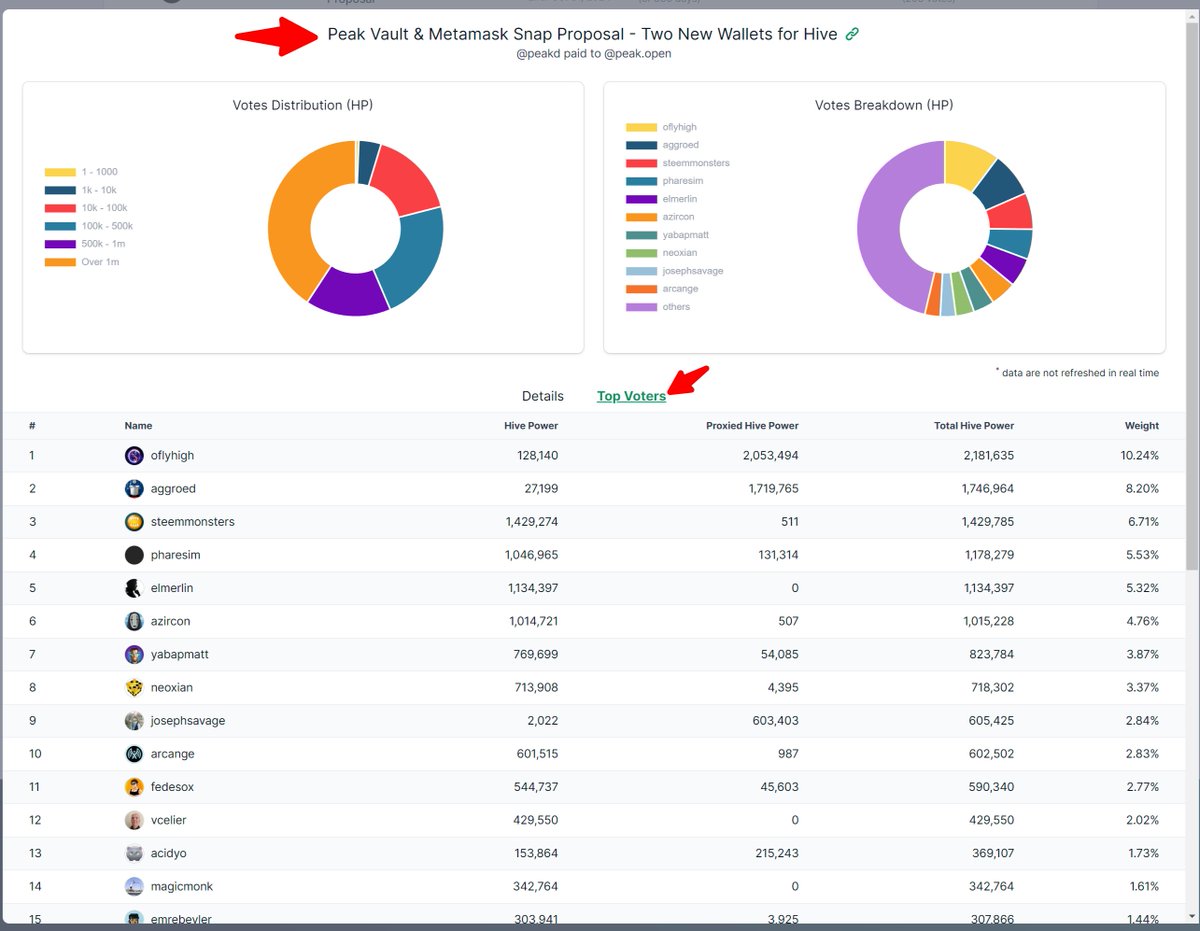The image size is (1200, 931).
Task: Click josephsavage's avatar icon
Action: (134, 720)
